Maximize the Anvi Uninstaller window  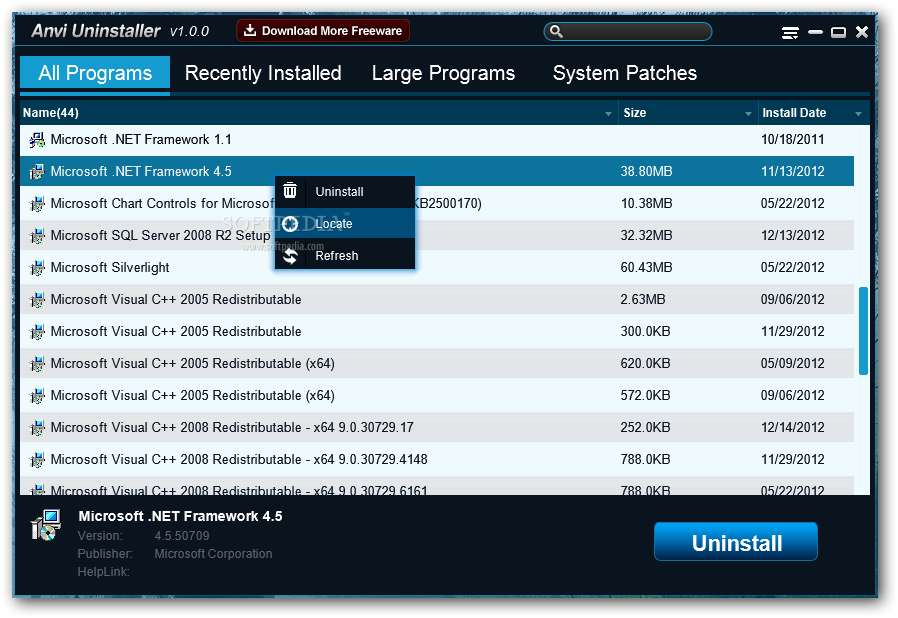coord(838,33)
